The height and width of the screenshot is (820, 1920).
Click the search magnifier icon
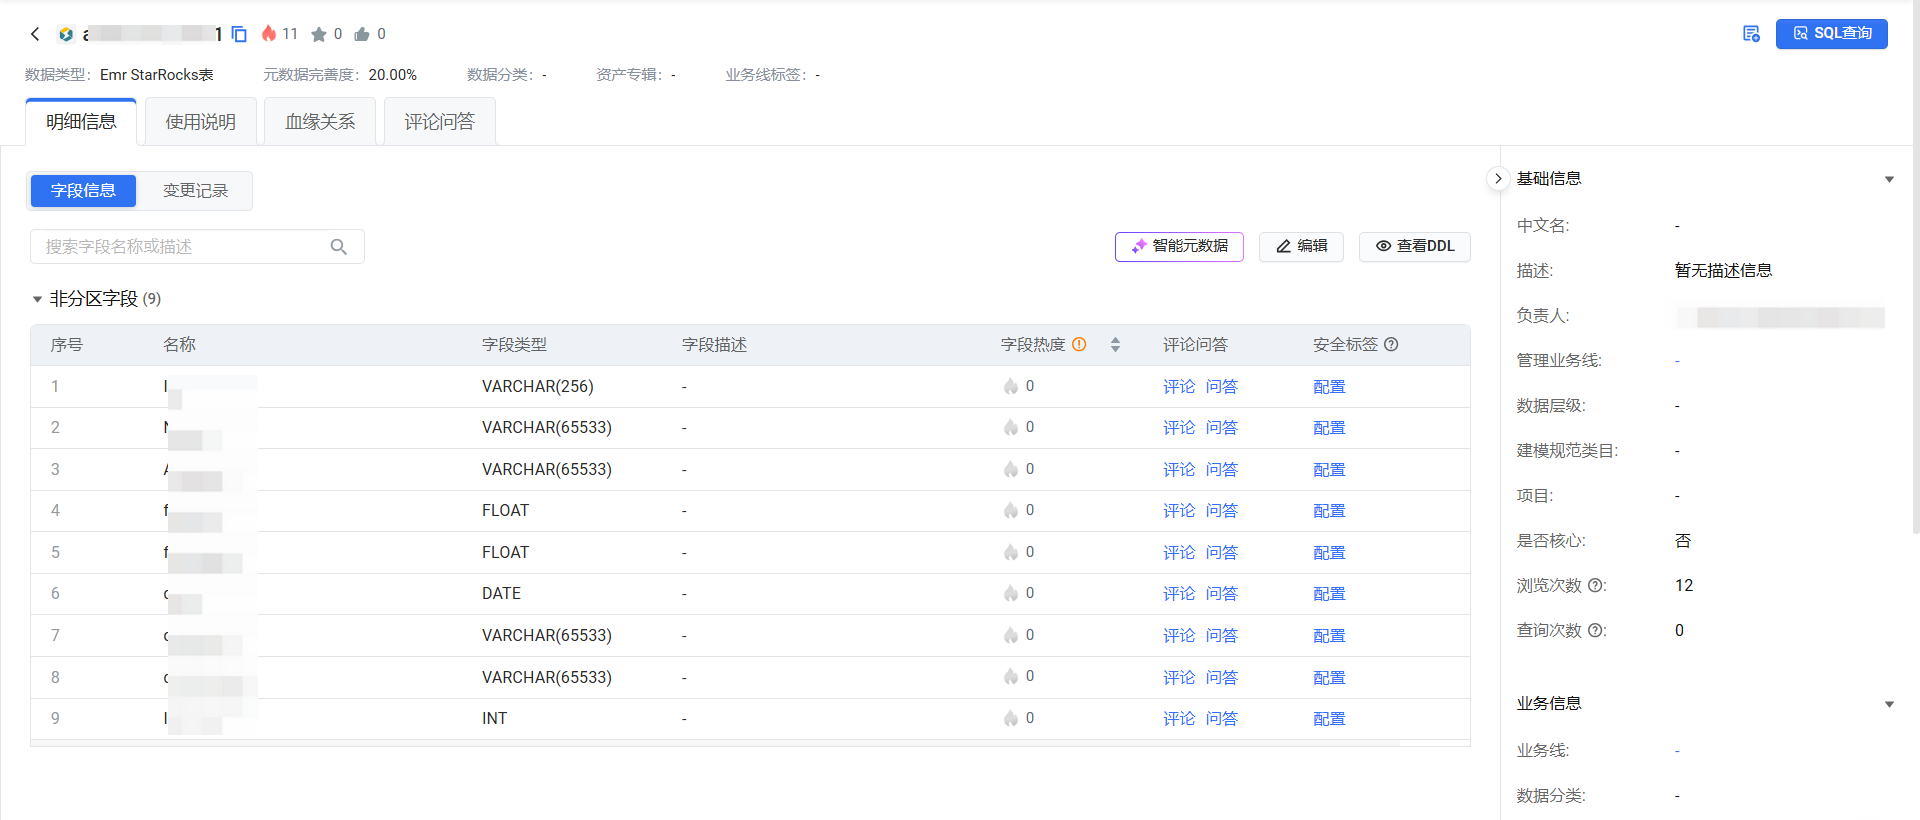coord(339,247)
